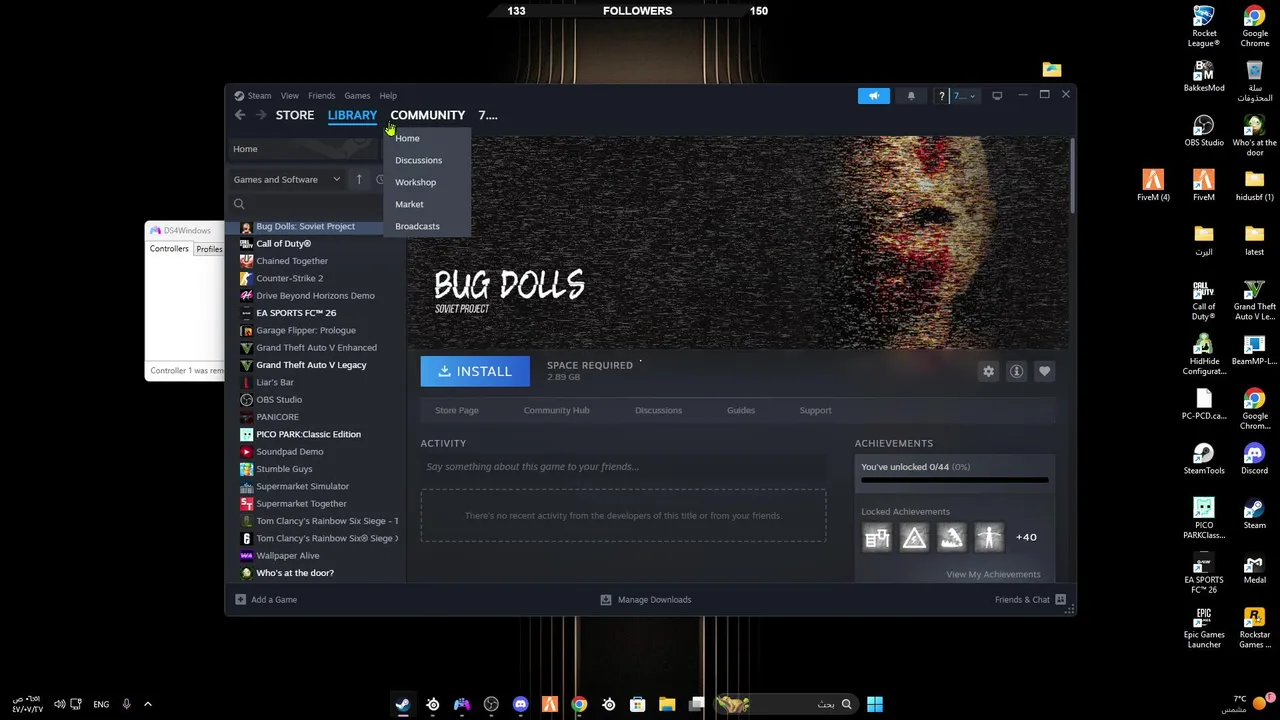Click the second locked achievement icon
This screenshot has height=720, width=1280.
click(x=914, y=538)
